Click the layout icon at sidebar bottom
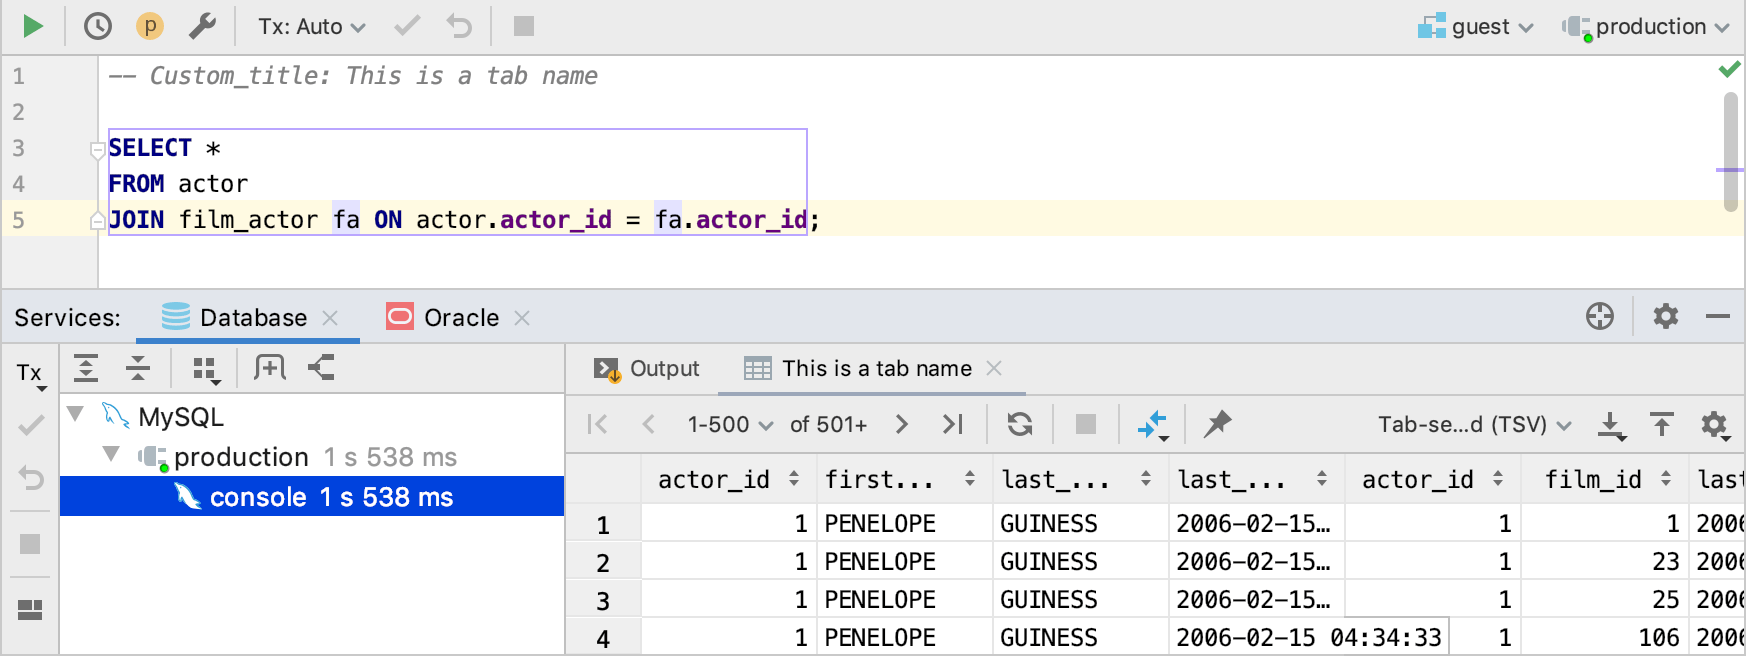This screenshot has height=656, width=1746. click(x=30, y=610)
